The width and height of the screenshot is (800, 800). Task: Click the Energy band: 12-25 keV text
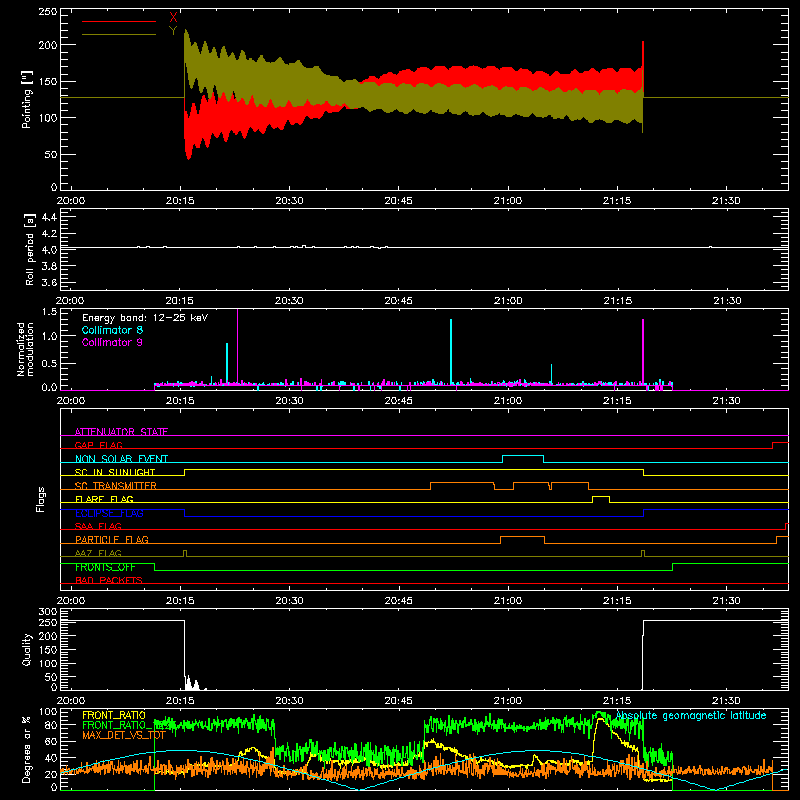click(x=145, y=318)
